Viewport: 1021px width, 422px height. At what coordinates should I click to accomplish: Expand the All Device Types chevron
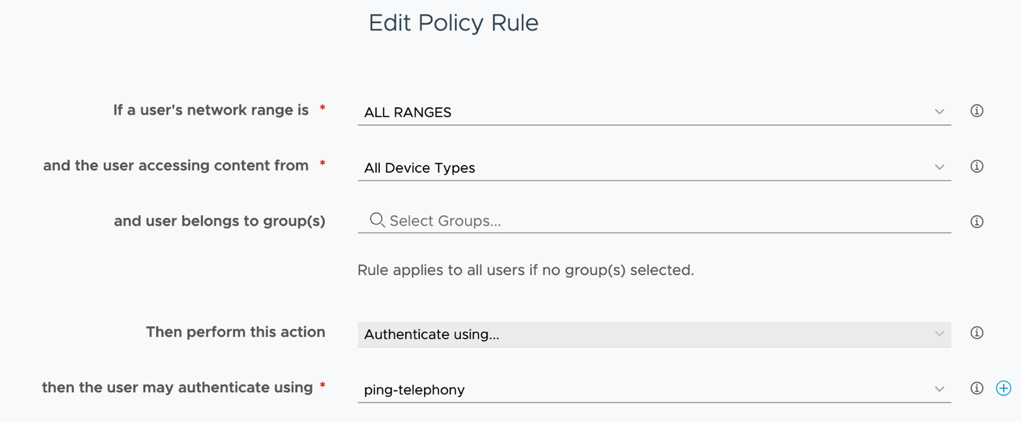tap(939, 167)
